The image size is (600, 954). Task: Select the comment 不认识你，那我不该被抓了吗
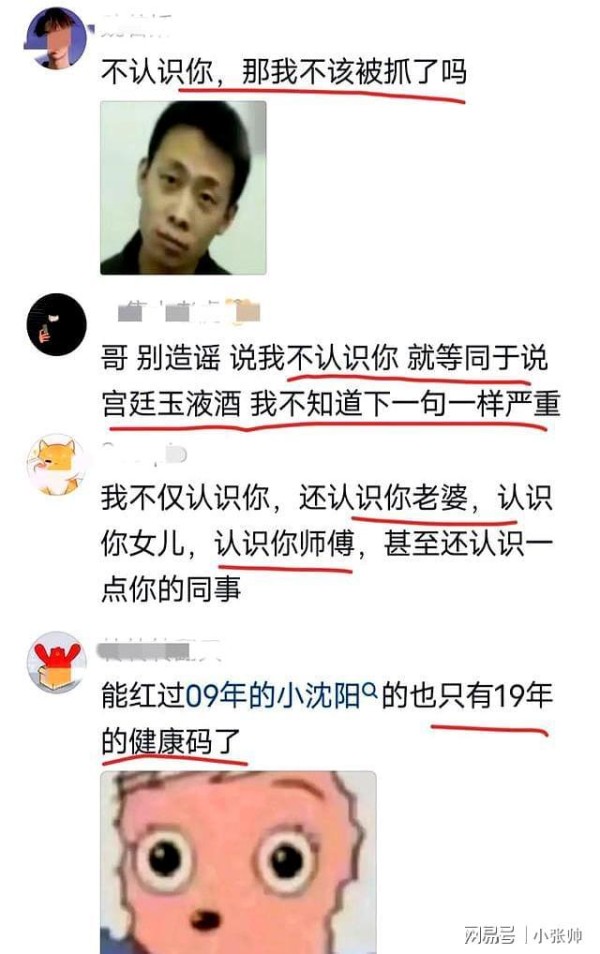284,72
